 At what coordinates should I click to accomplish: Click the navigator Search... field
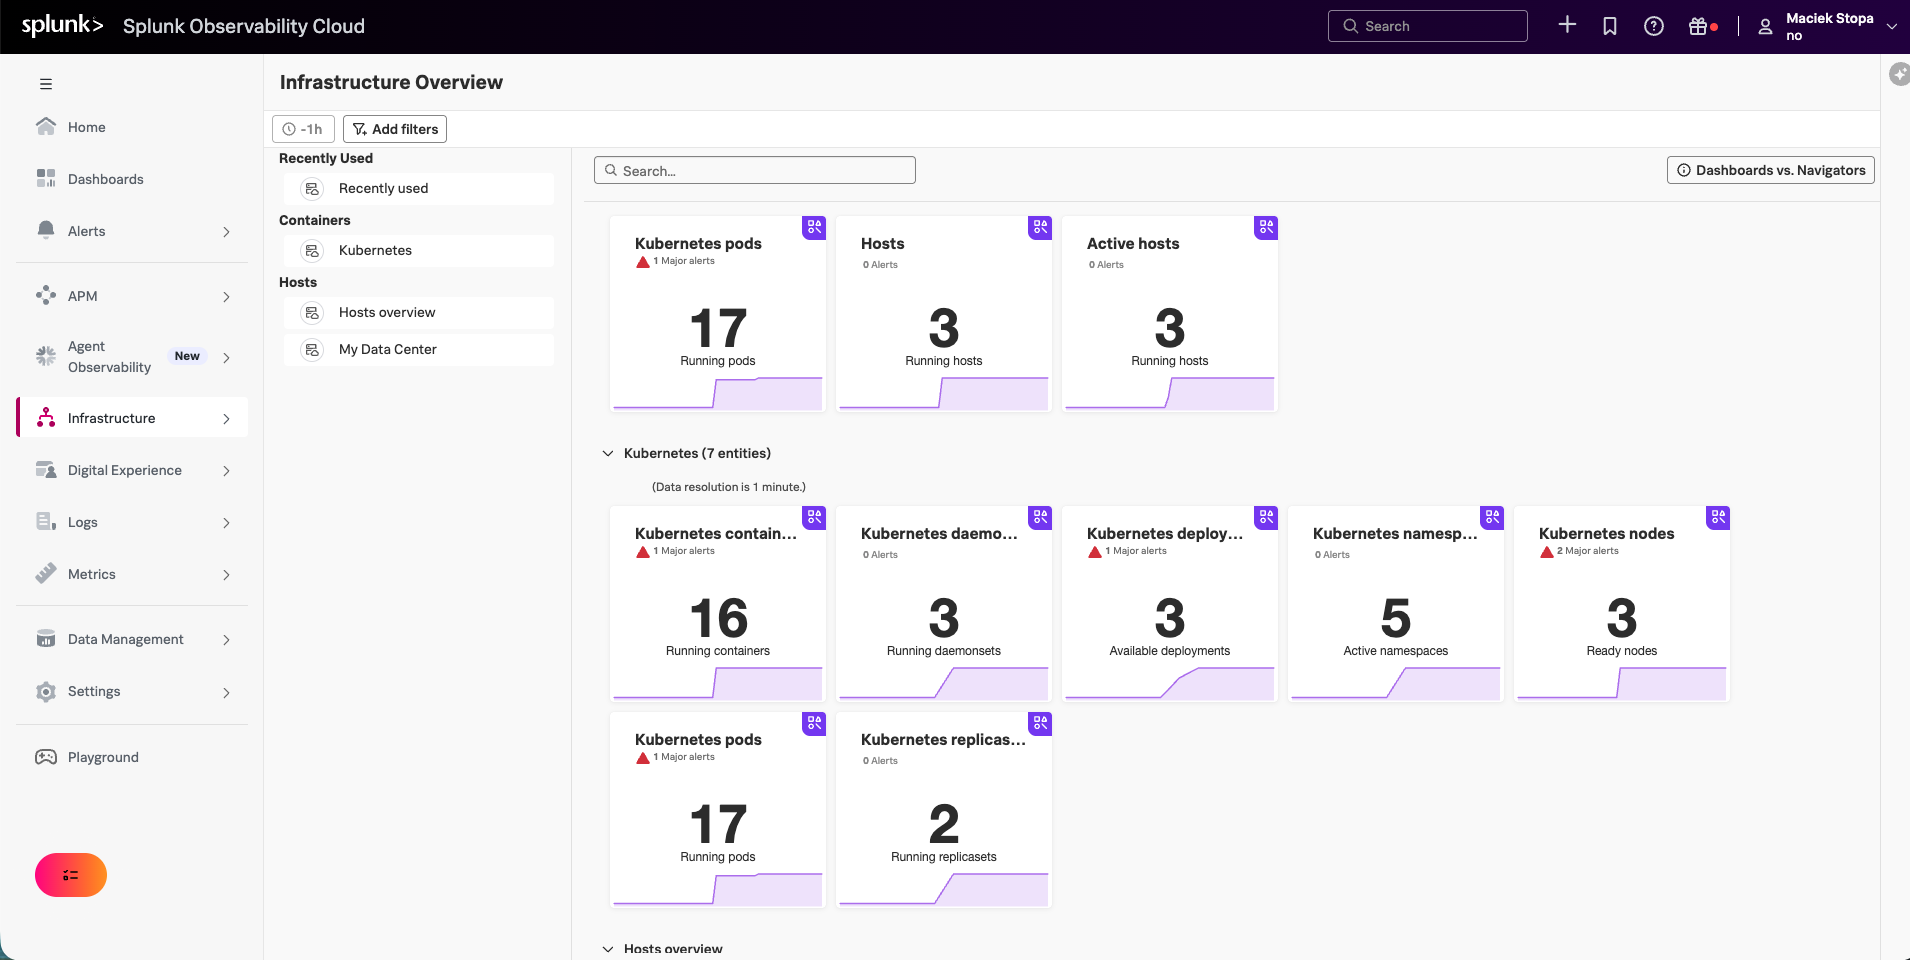coord(754,170)
